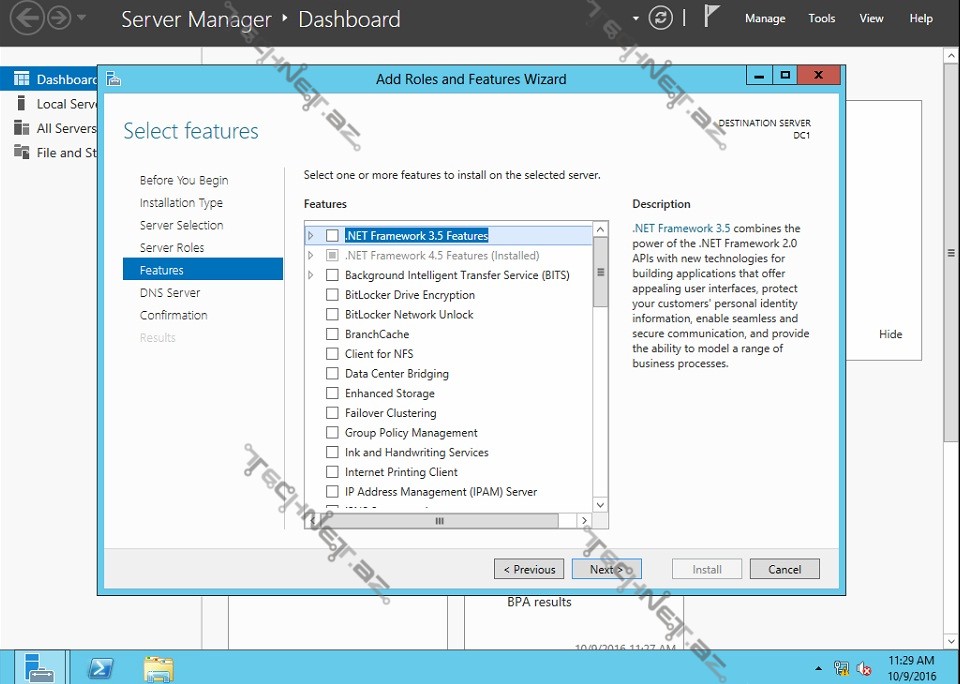Screen dimensions: 960x684
Task: Open File Explorer from taskbar
Action: click(158, 667)
